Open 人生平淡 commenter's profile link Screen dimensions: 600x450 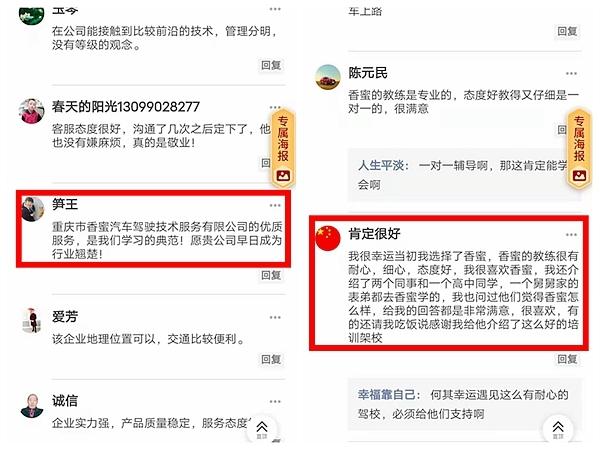381,165
